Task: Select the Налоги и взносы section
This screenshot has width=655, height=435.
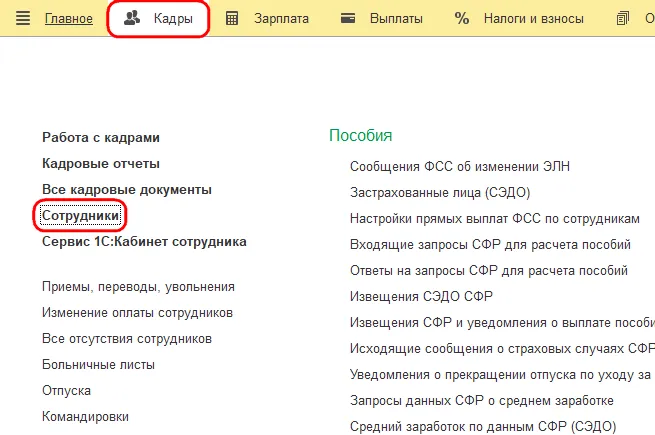Action: (533, 18)
